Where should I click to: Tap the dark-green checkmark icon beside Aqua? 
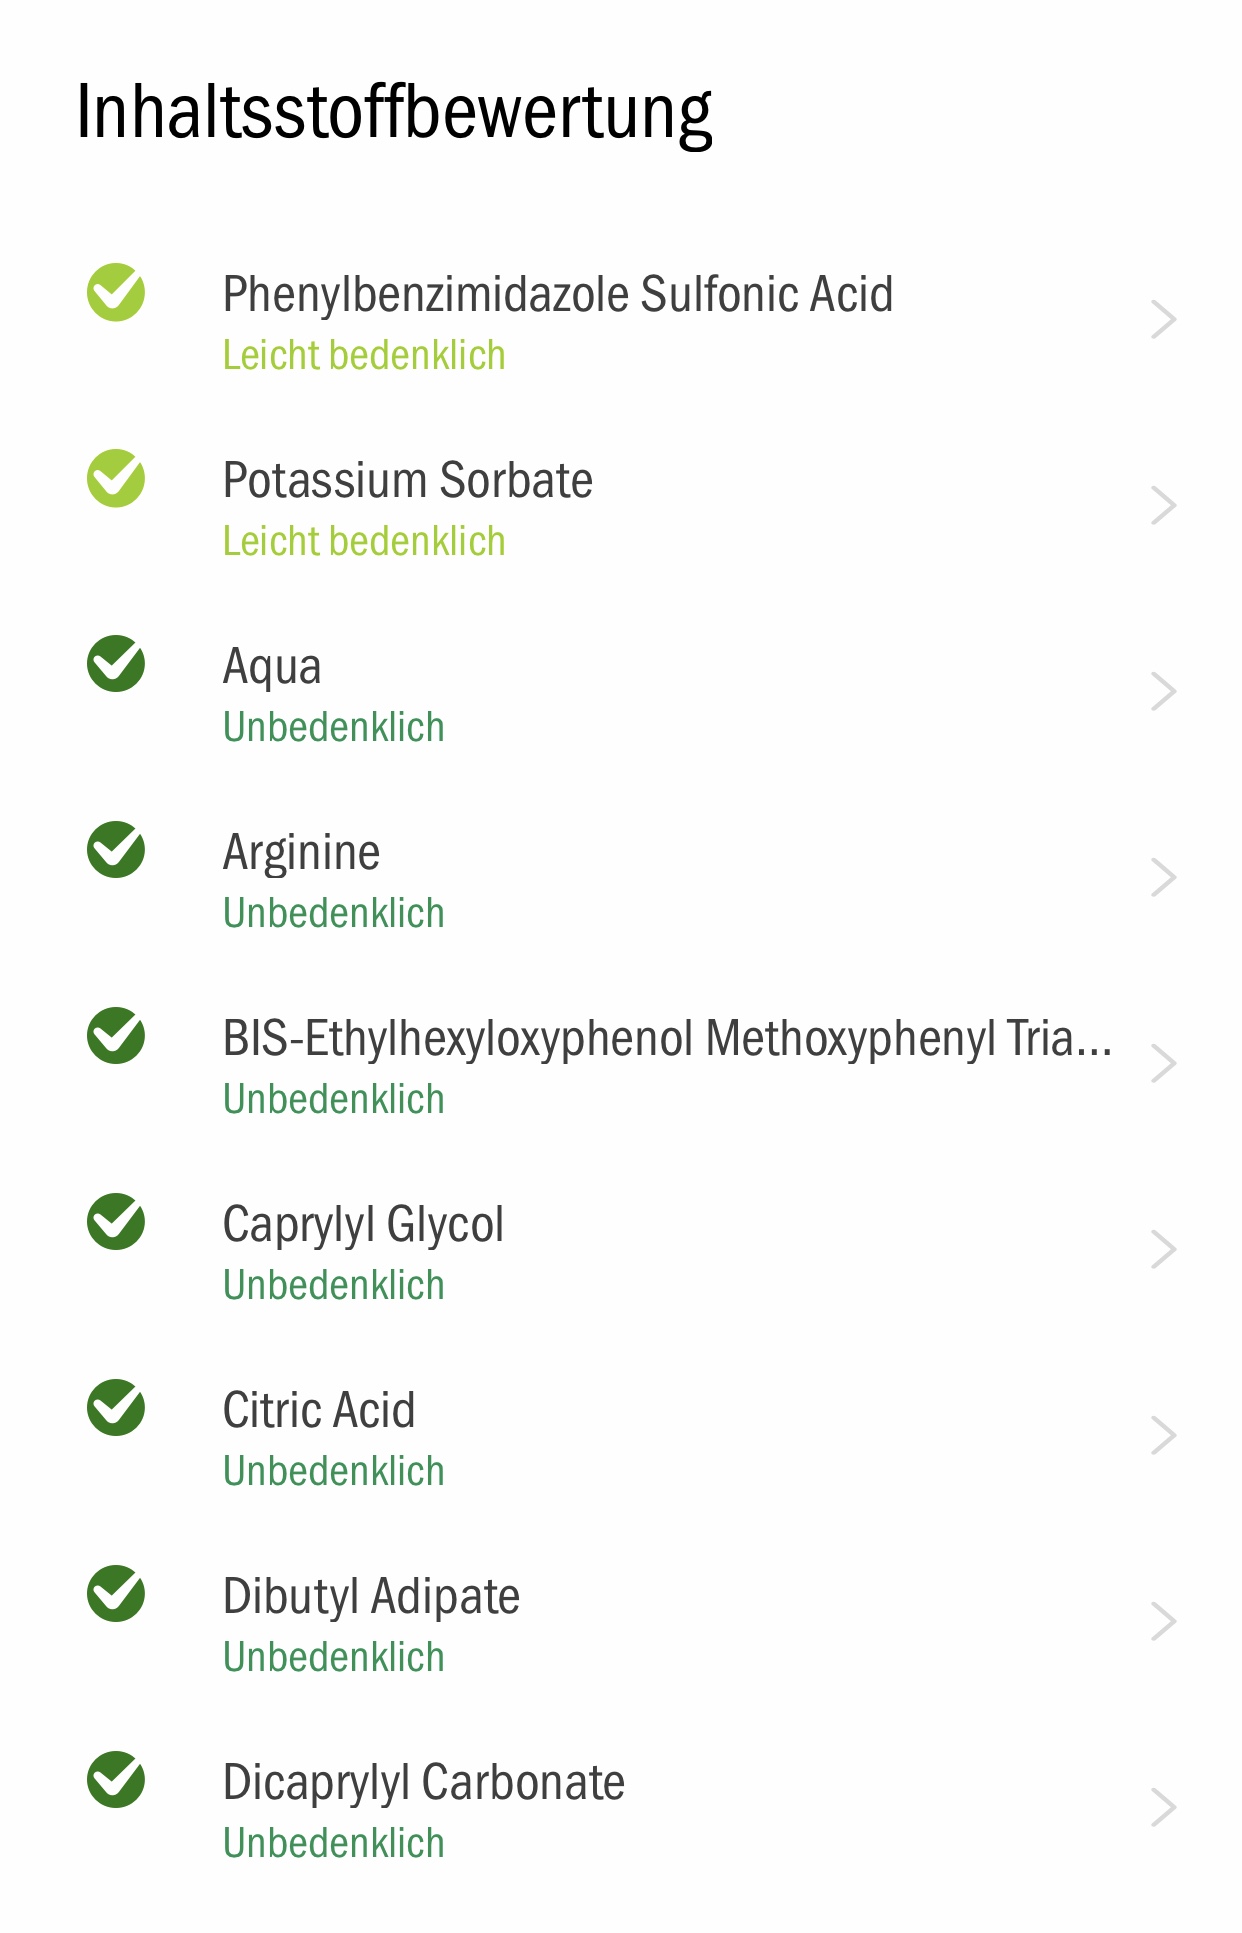coord(116,664)
